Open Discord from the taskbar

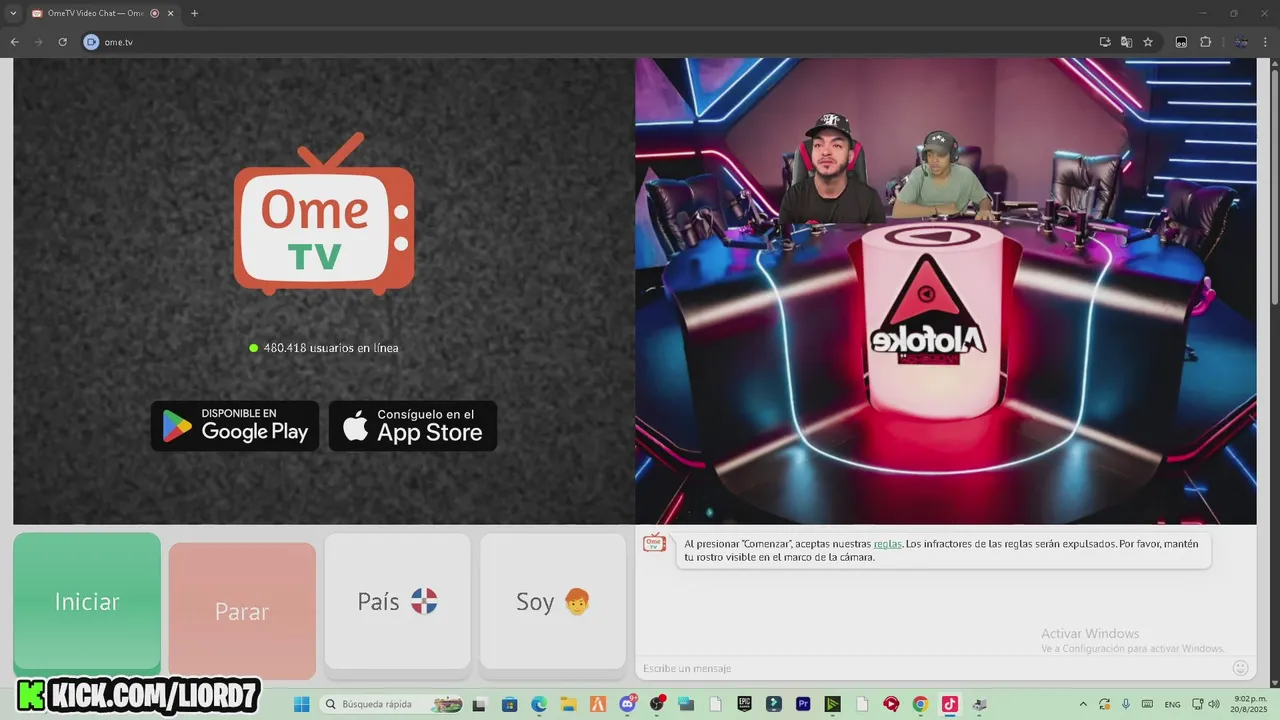tap(628, 704)
